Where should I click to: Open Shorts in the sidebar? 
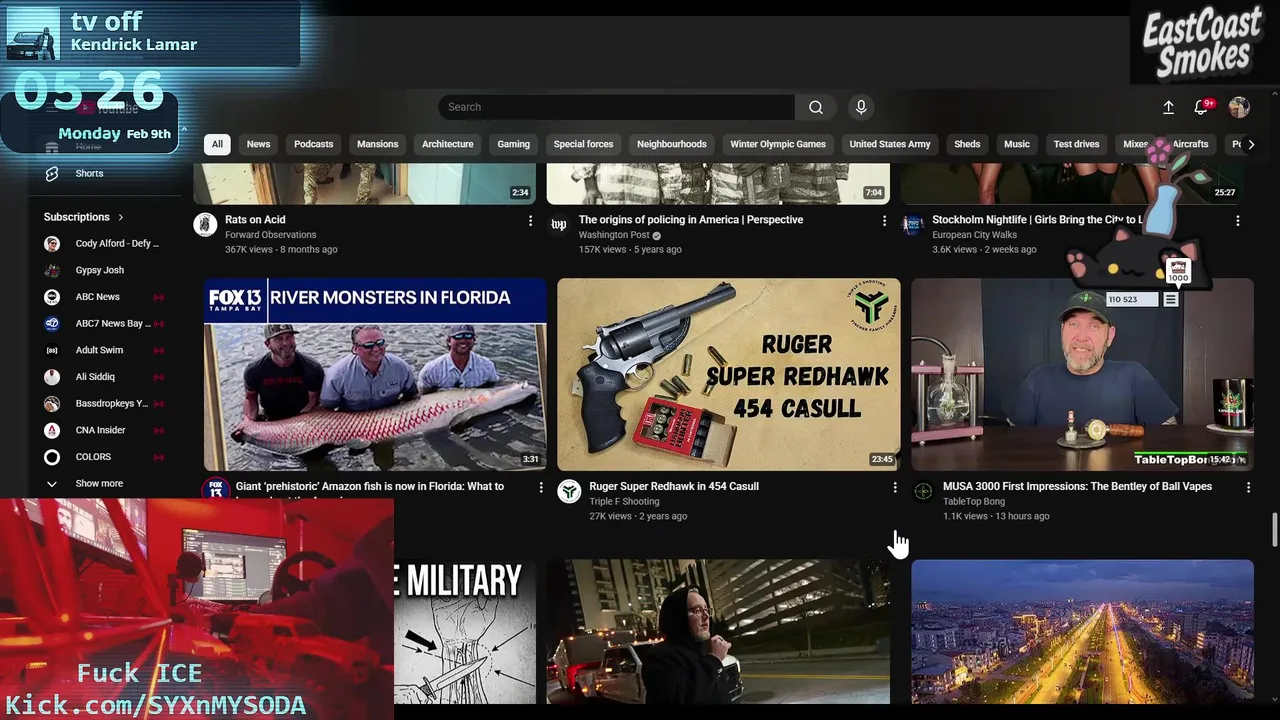(89, 173)
